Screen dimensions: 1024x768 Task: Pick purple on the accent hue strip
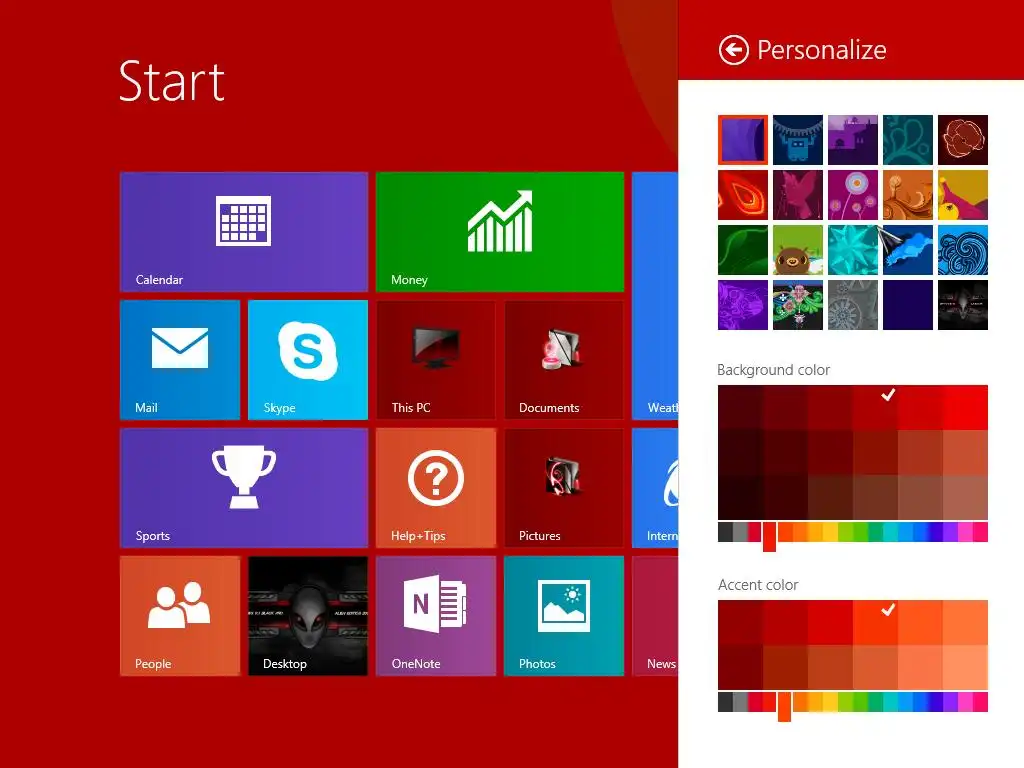pyautogui.click(x=951, y=702)
